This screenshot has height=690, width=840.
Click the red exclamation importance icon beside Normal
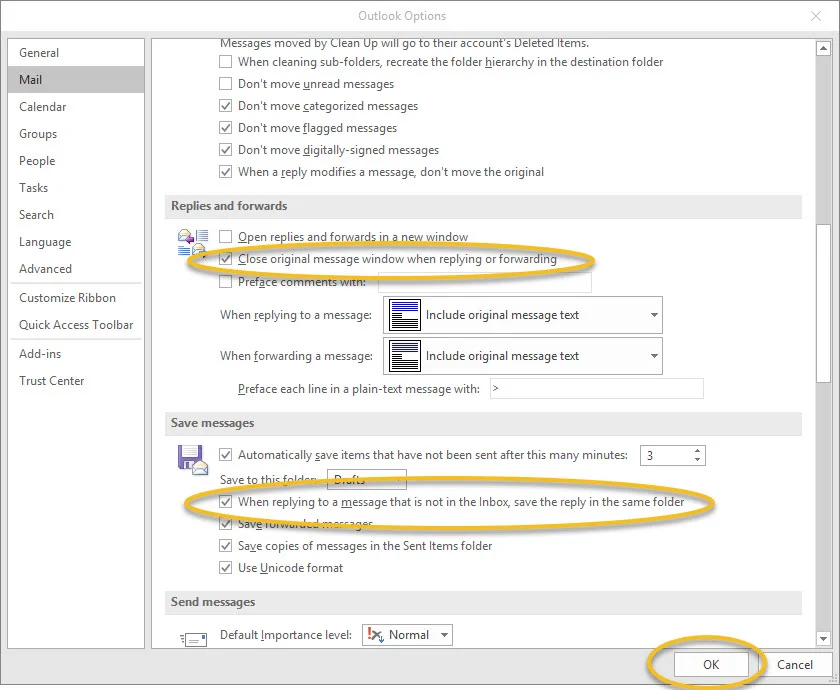tap(373, 634)
